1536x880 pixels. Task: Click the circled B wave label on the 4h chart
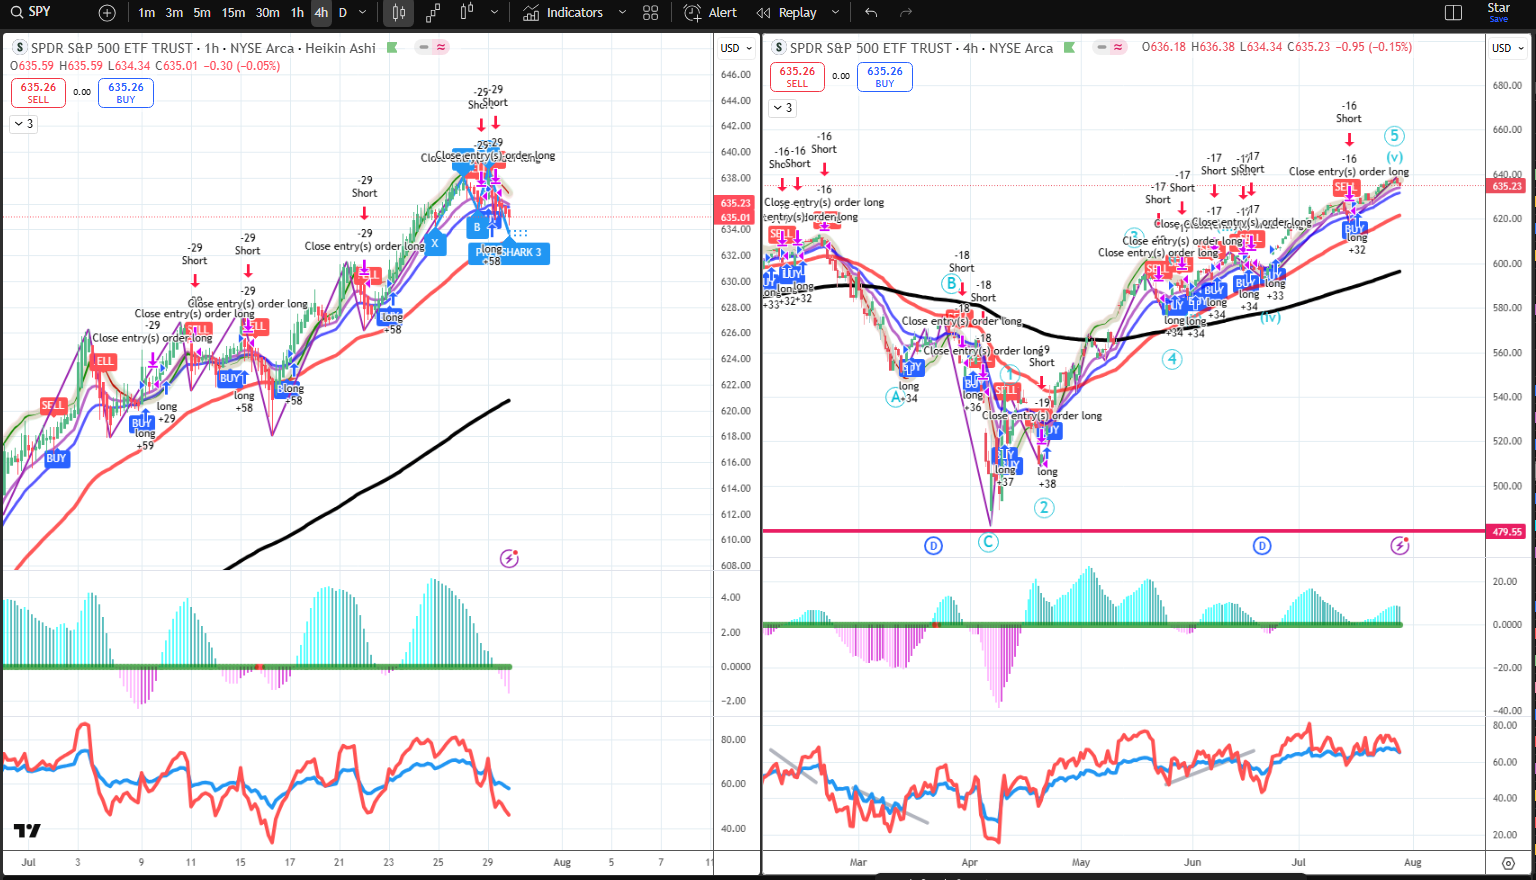950,283
